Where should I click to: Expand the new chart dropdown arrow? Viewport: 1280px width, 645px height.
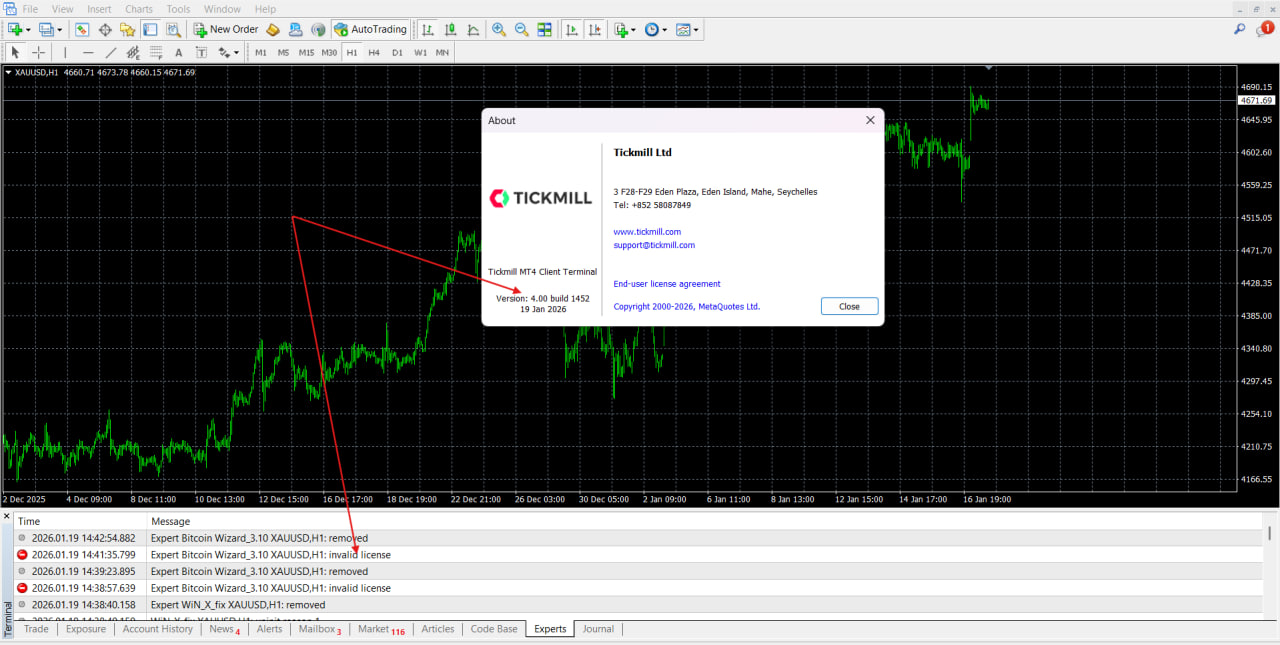(x=27, y=30)
